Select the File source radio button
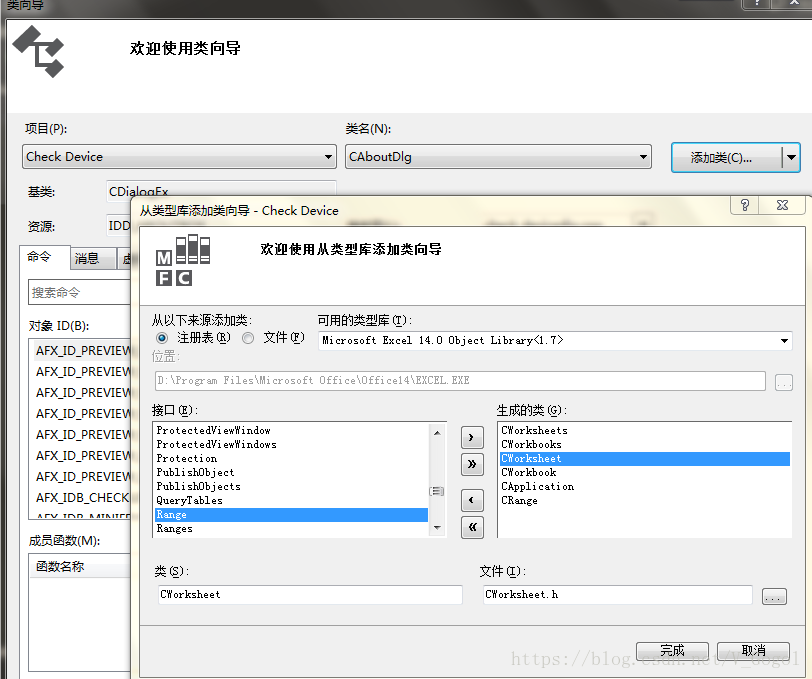 point(248,338)
